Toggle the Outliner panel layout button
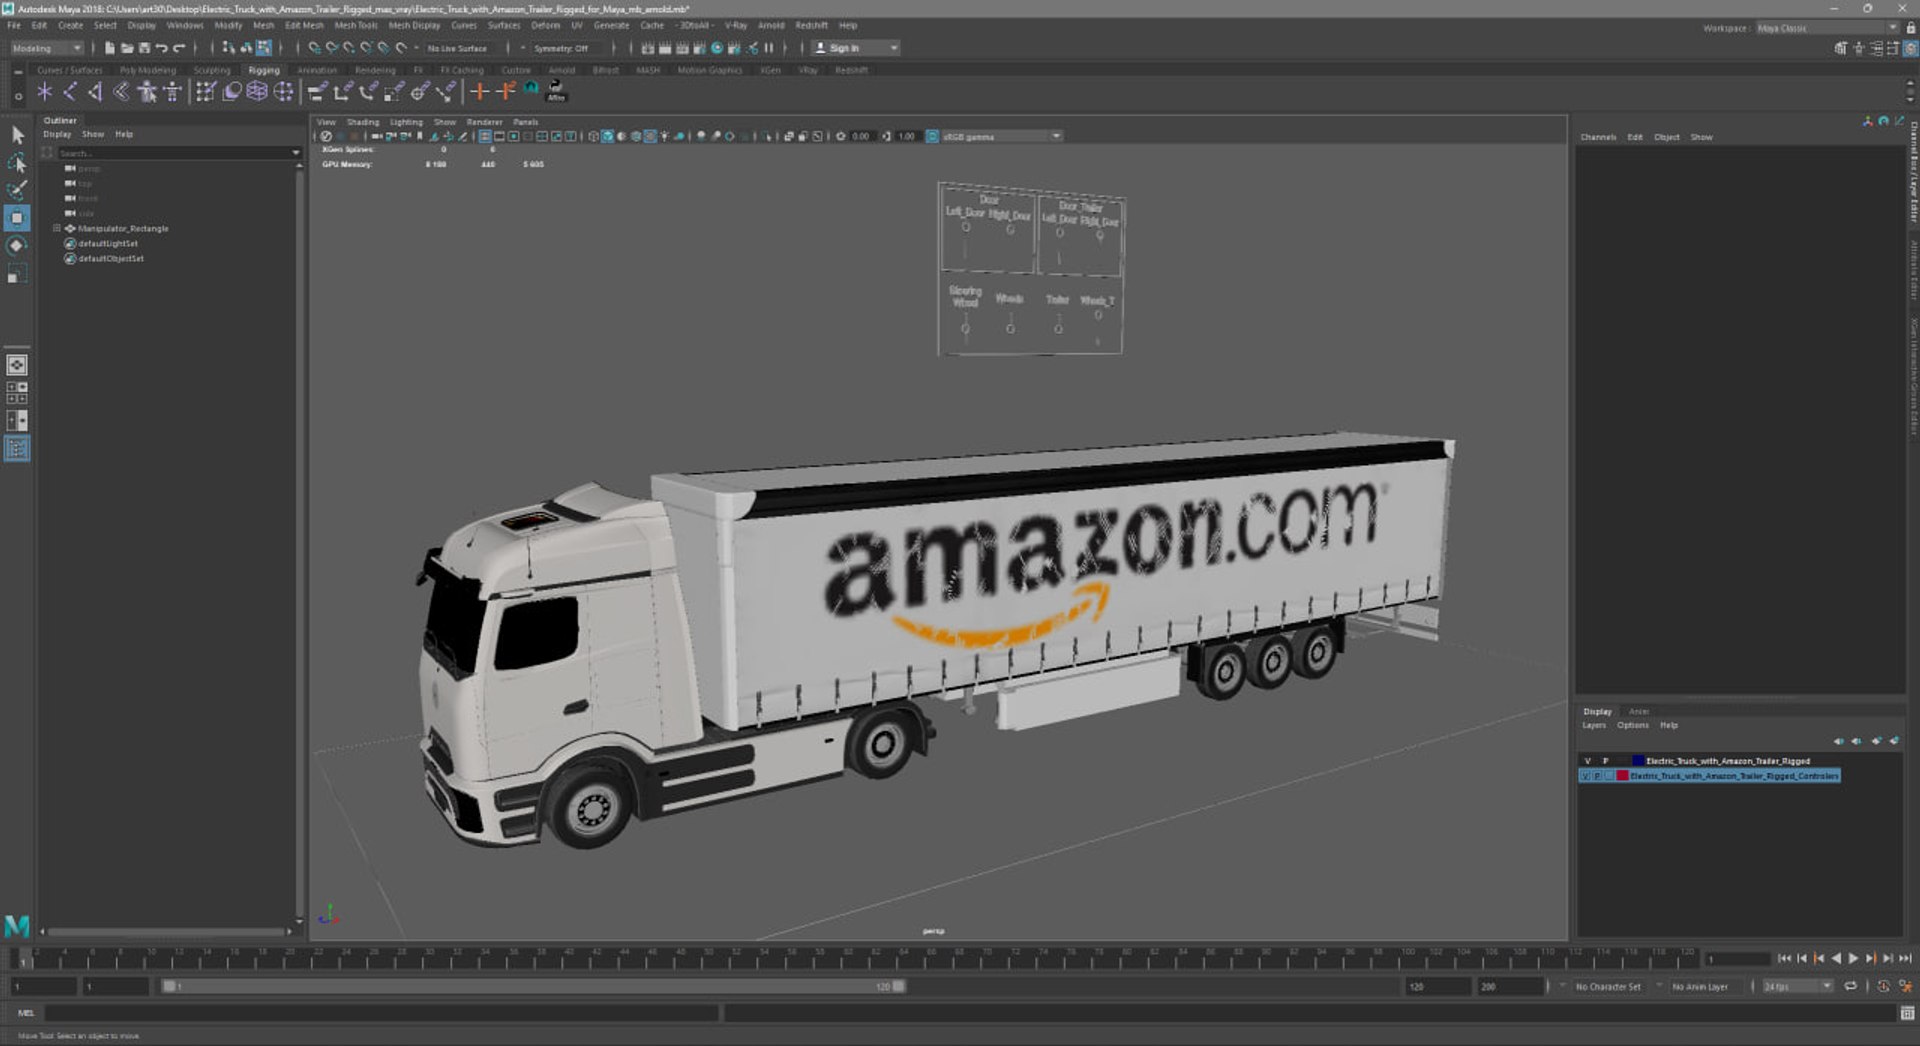The image size is (1920, 1046). pos(17,449)
